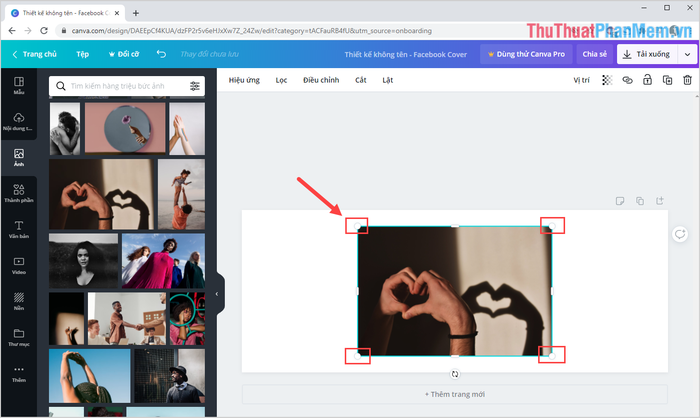Click Thêm trang mới add page button
The height and width of the screenshot is (418, 700).
(455, 394)
